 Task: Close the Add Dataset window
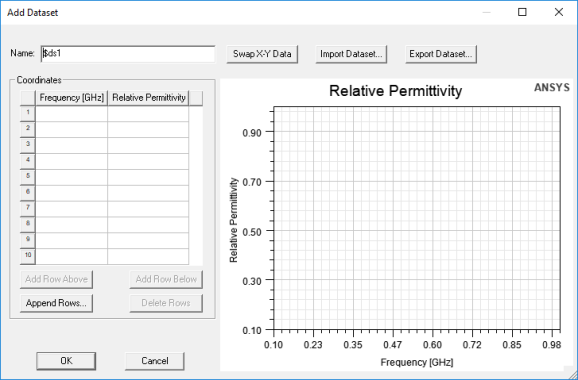(559, 12)
